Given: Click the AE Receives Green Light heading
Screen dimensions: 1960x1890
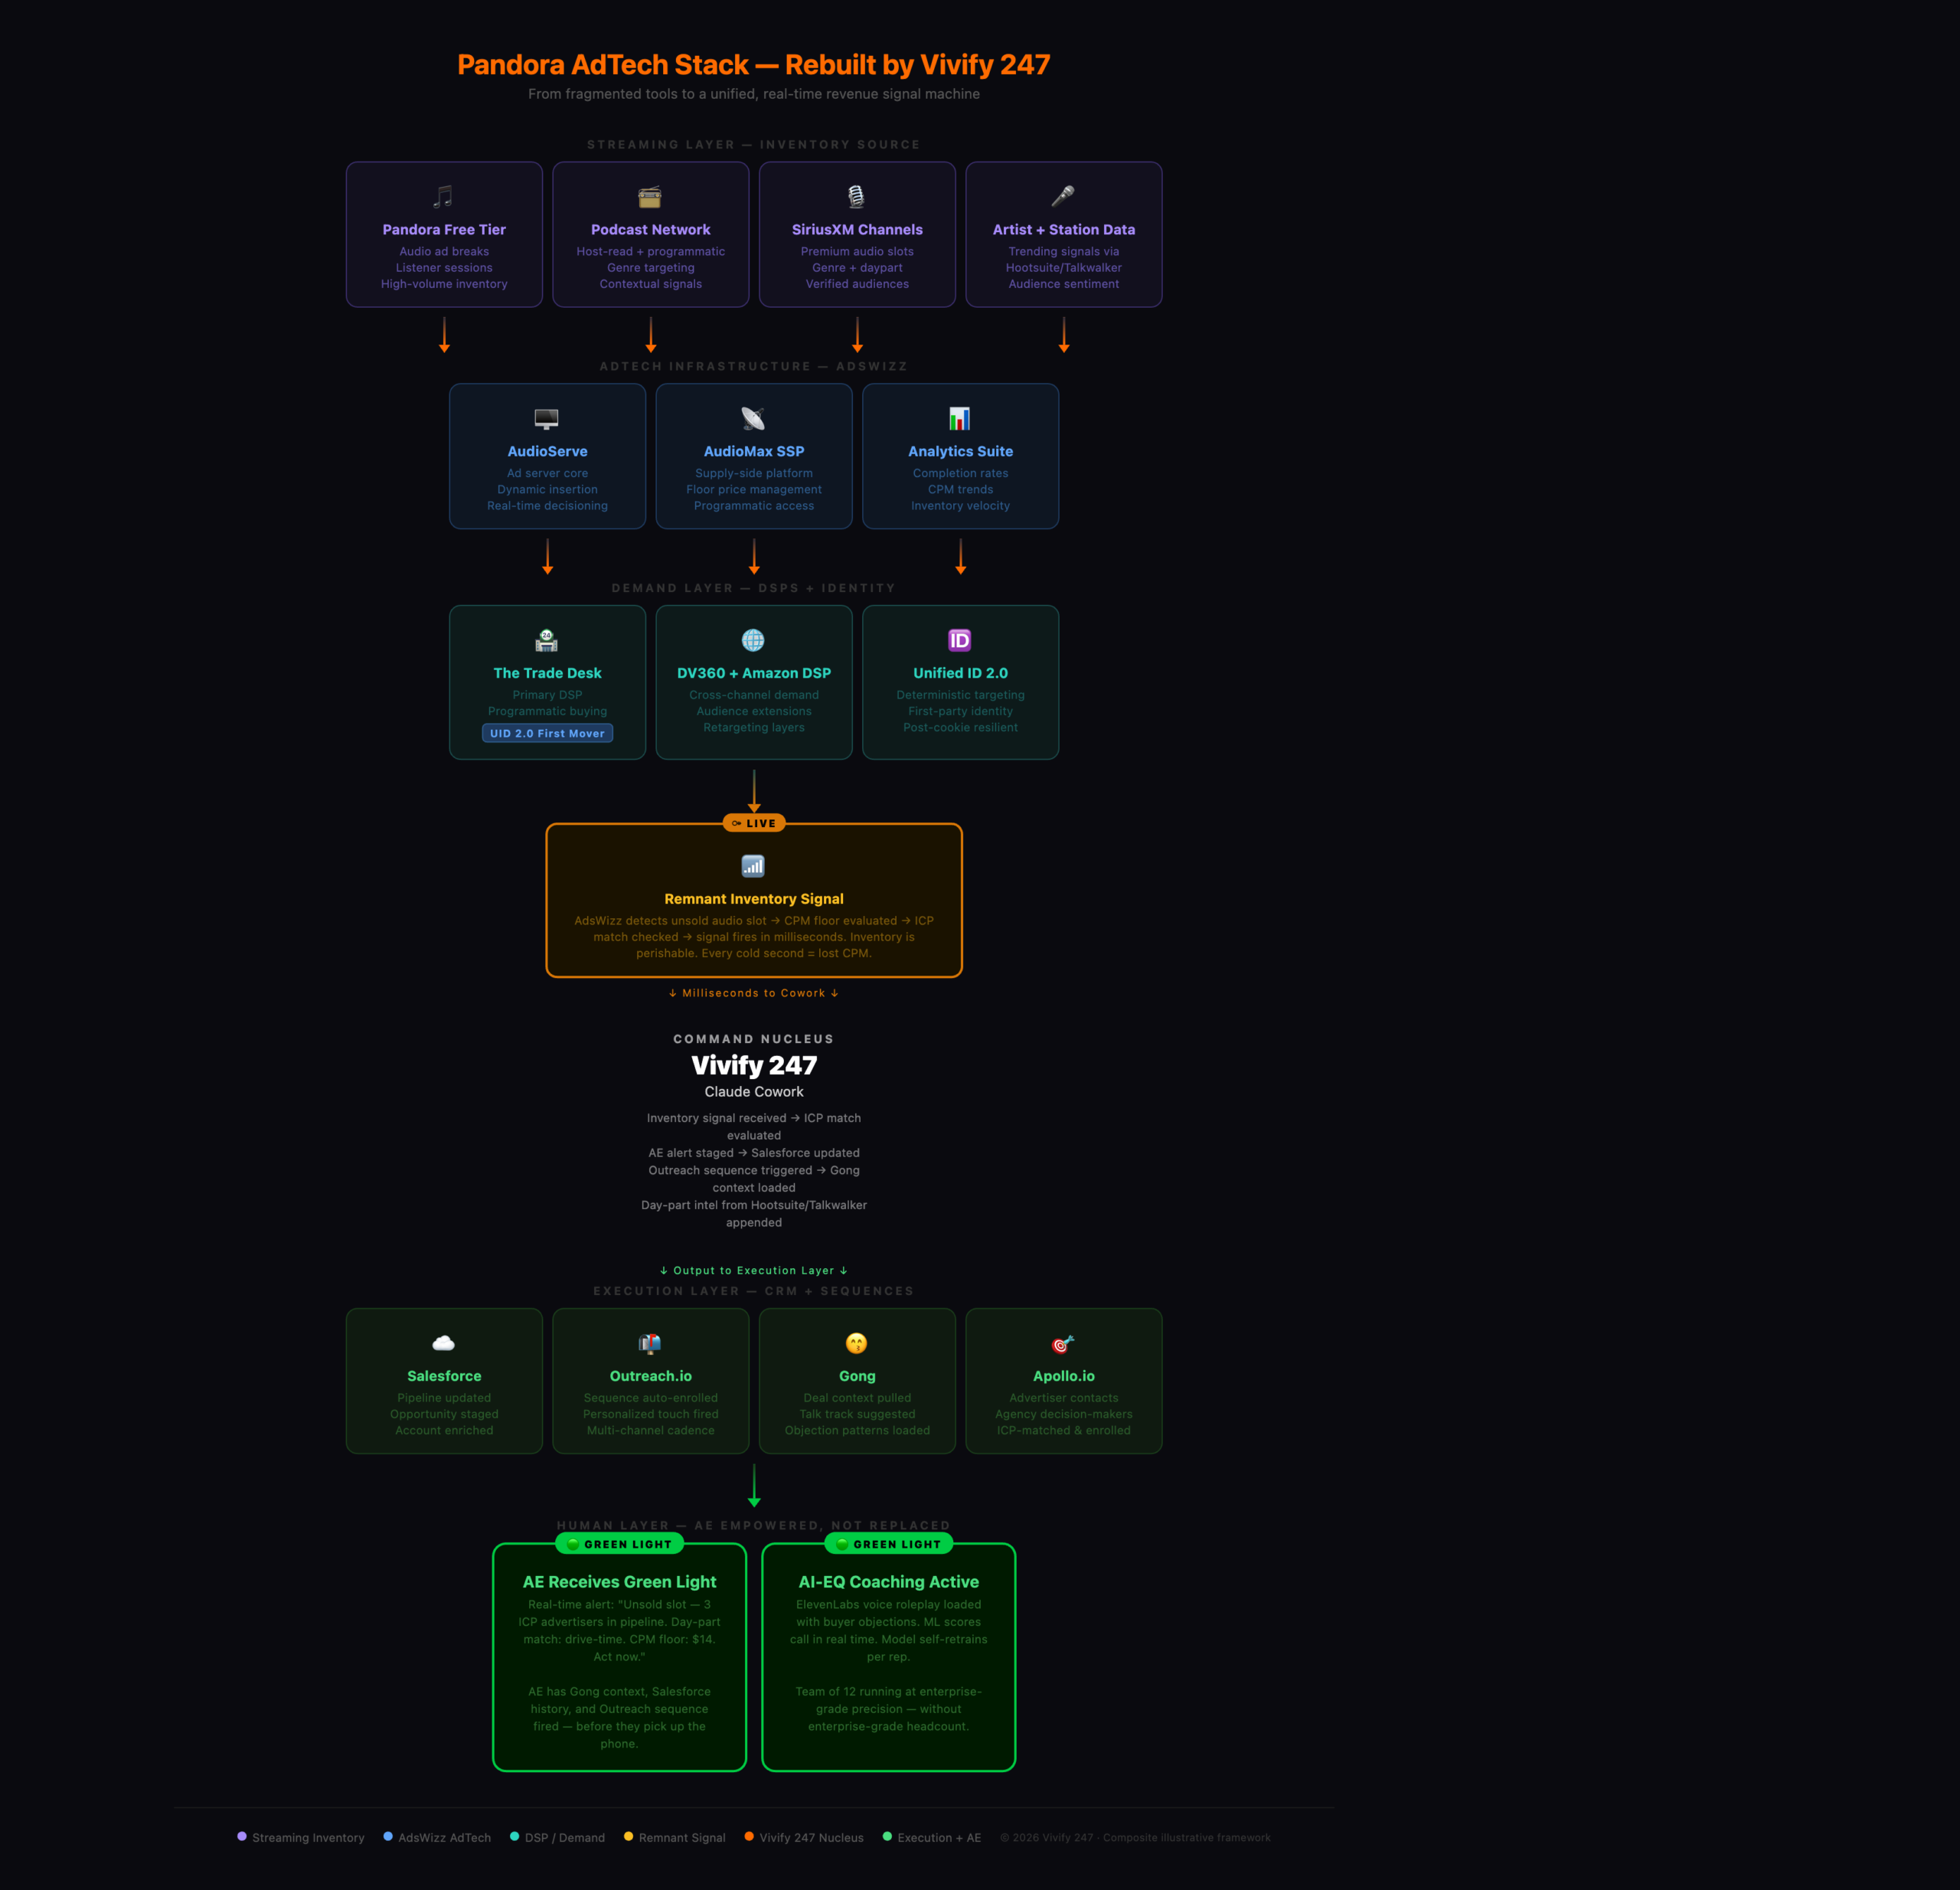Looking at the screenshot, I should pyautogui.click(x=620, y=1582).
